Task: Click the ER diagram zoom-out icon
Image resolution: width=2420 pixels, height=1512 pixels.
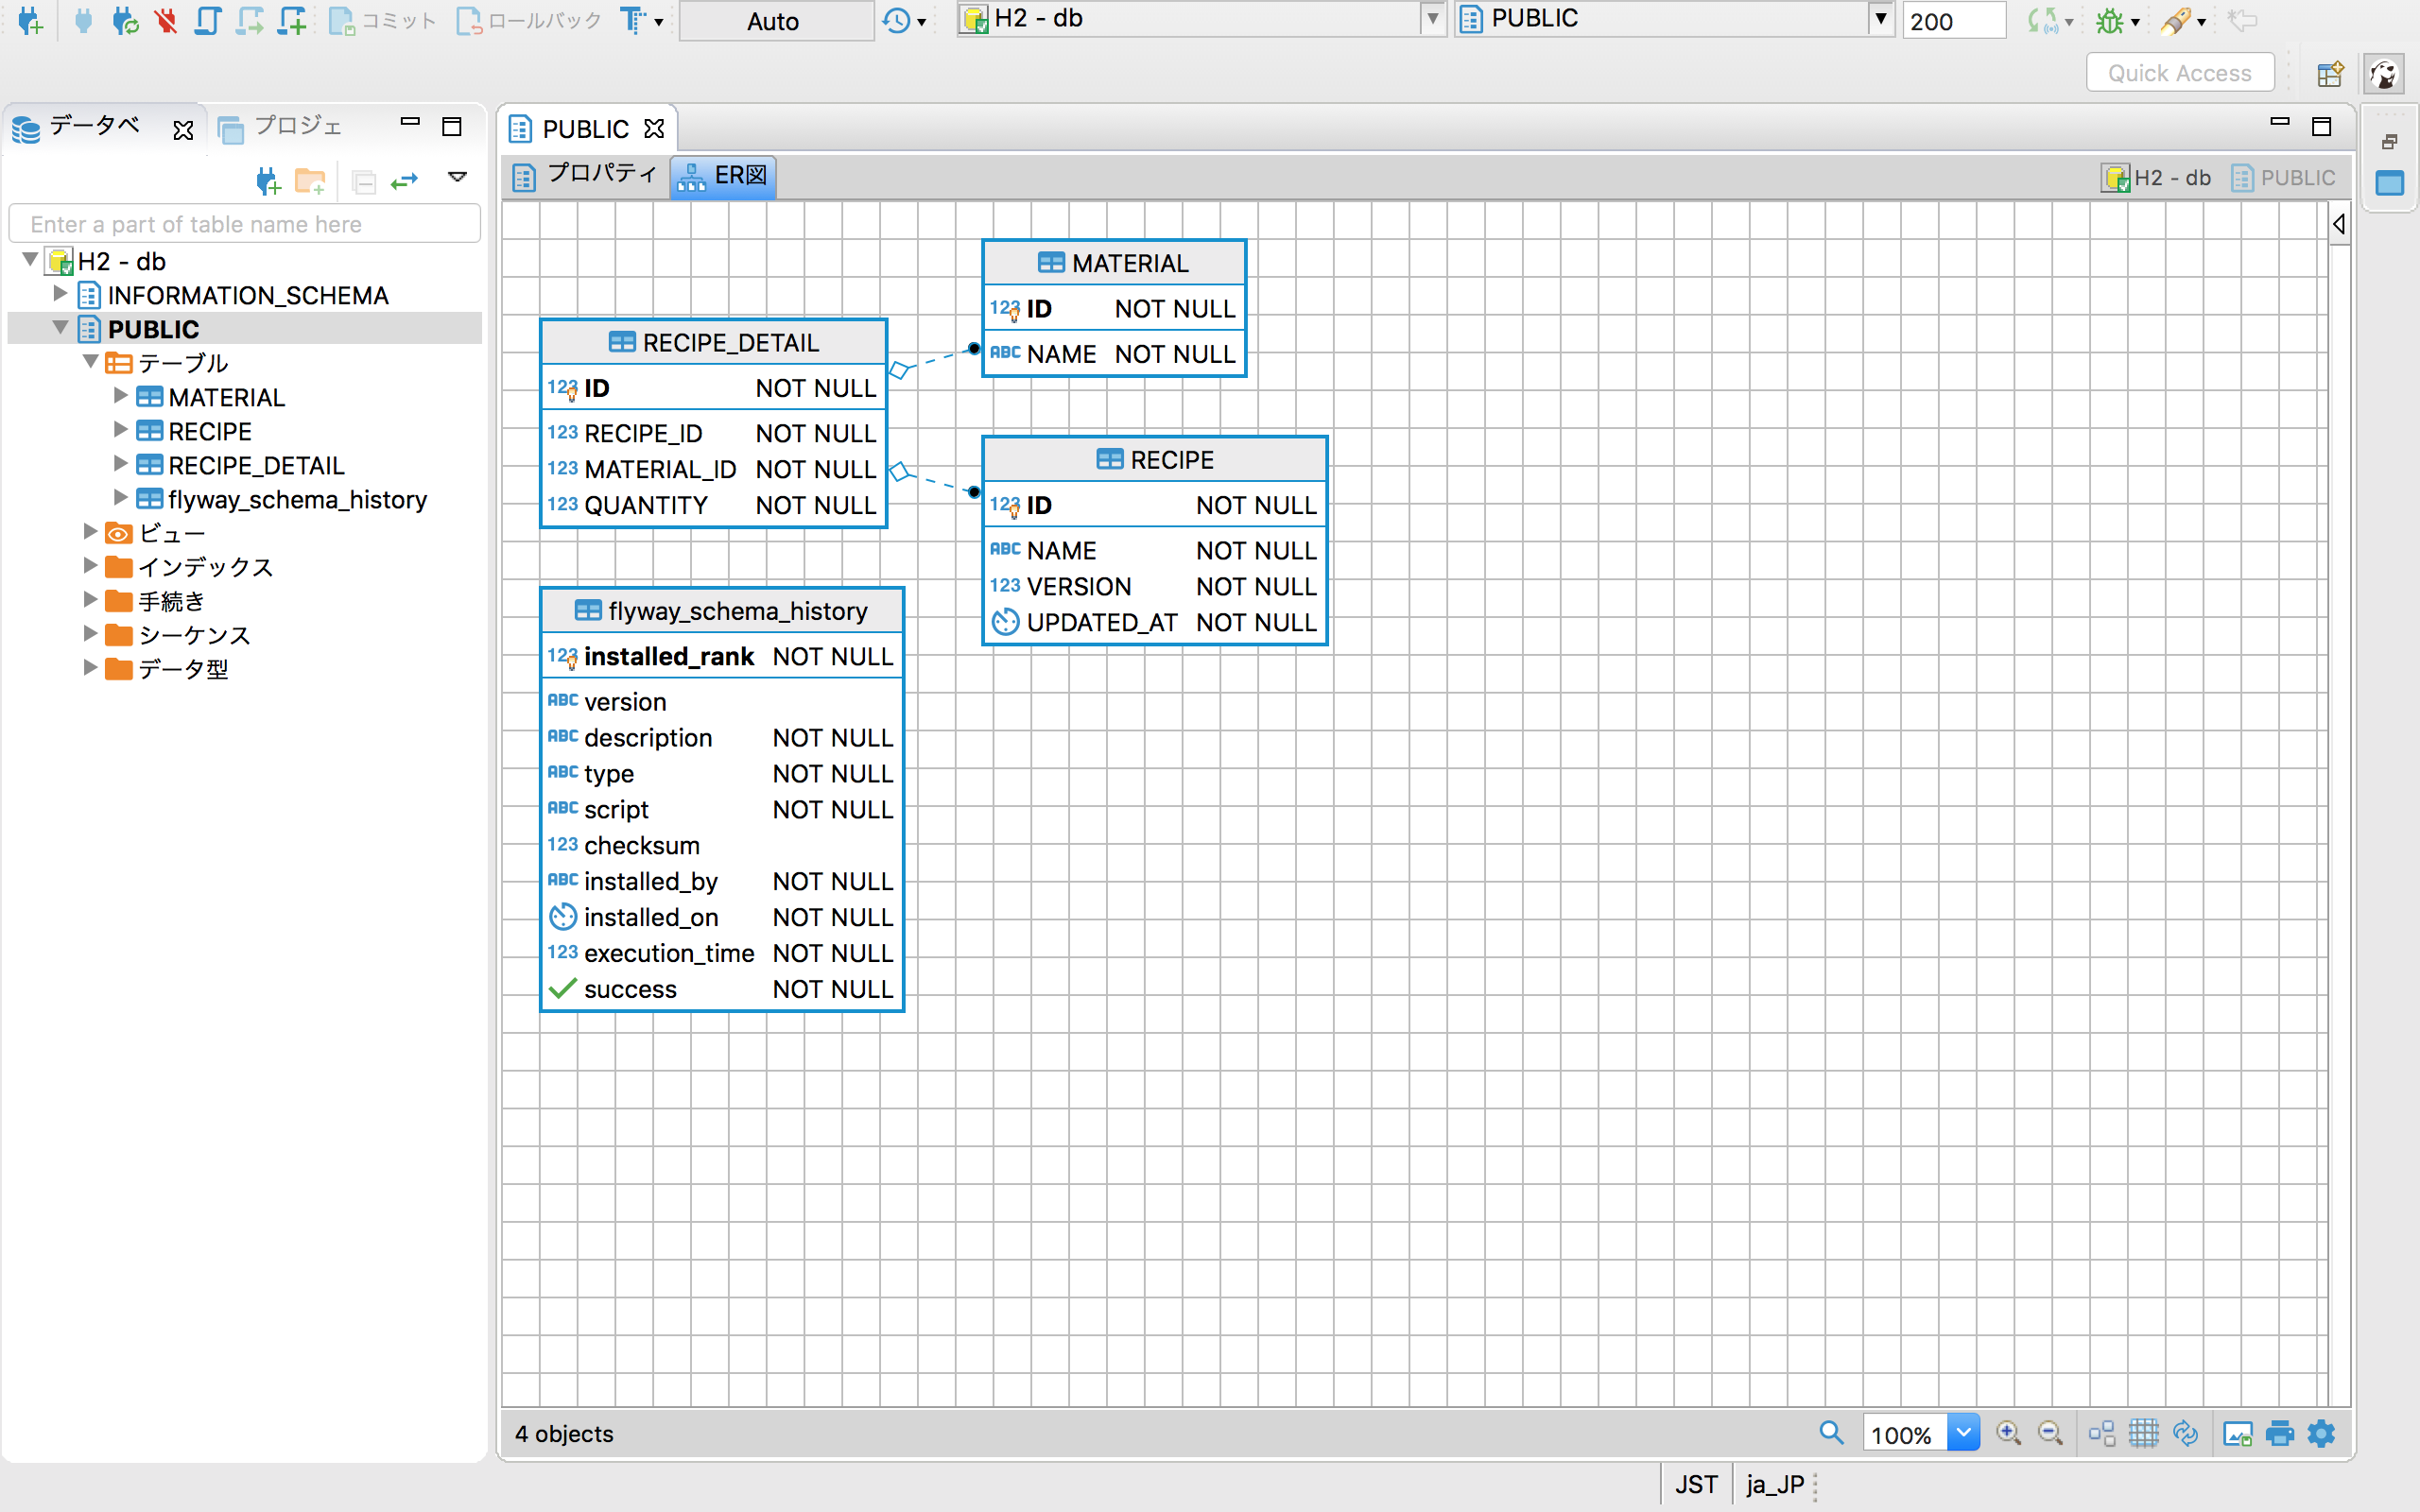Action: pyautogui.click(x=2050, y=1433)
